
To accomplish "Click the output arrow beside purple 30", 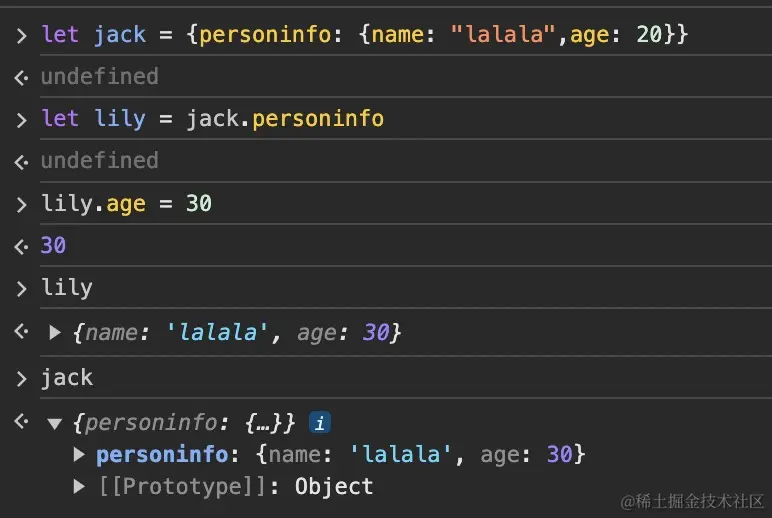I will click(21, 246).
